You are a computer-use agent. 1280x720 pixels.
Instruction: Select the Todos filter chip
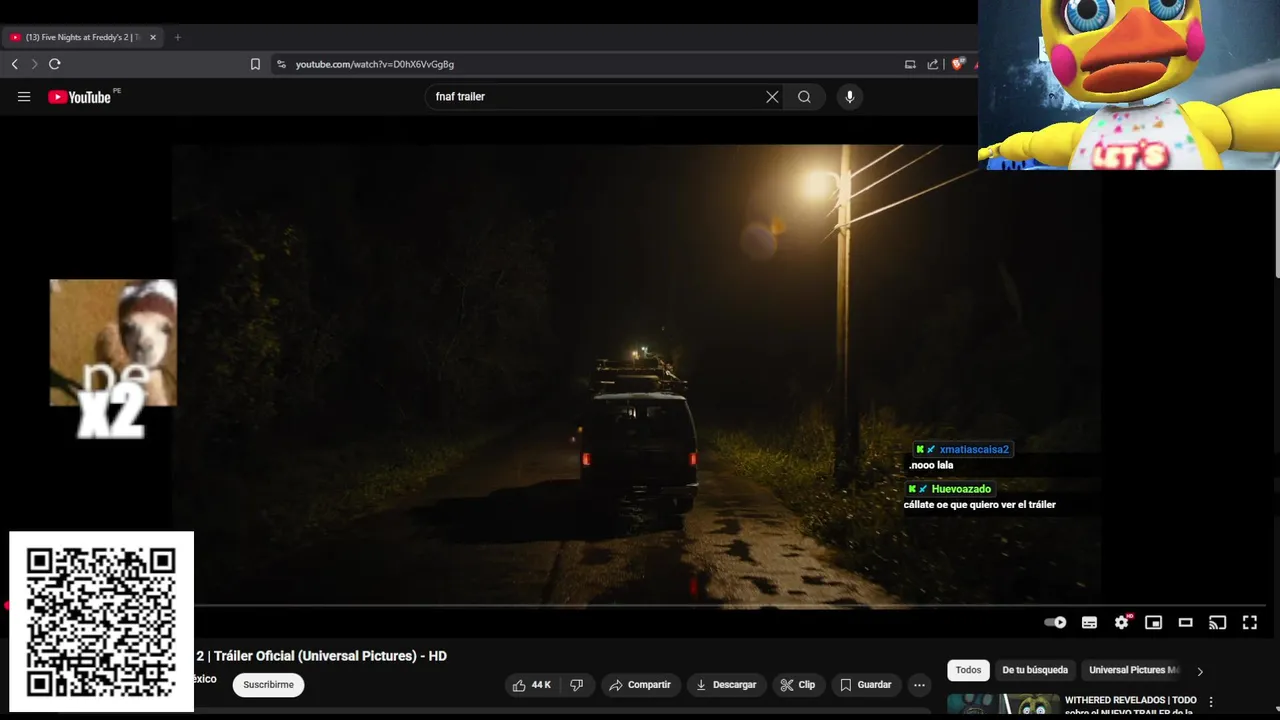point(968,670)
